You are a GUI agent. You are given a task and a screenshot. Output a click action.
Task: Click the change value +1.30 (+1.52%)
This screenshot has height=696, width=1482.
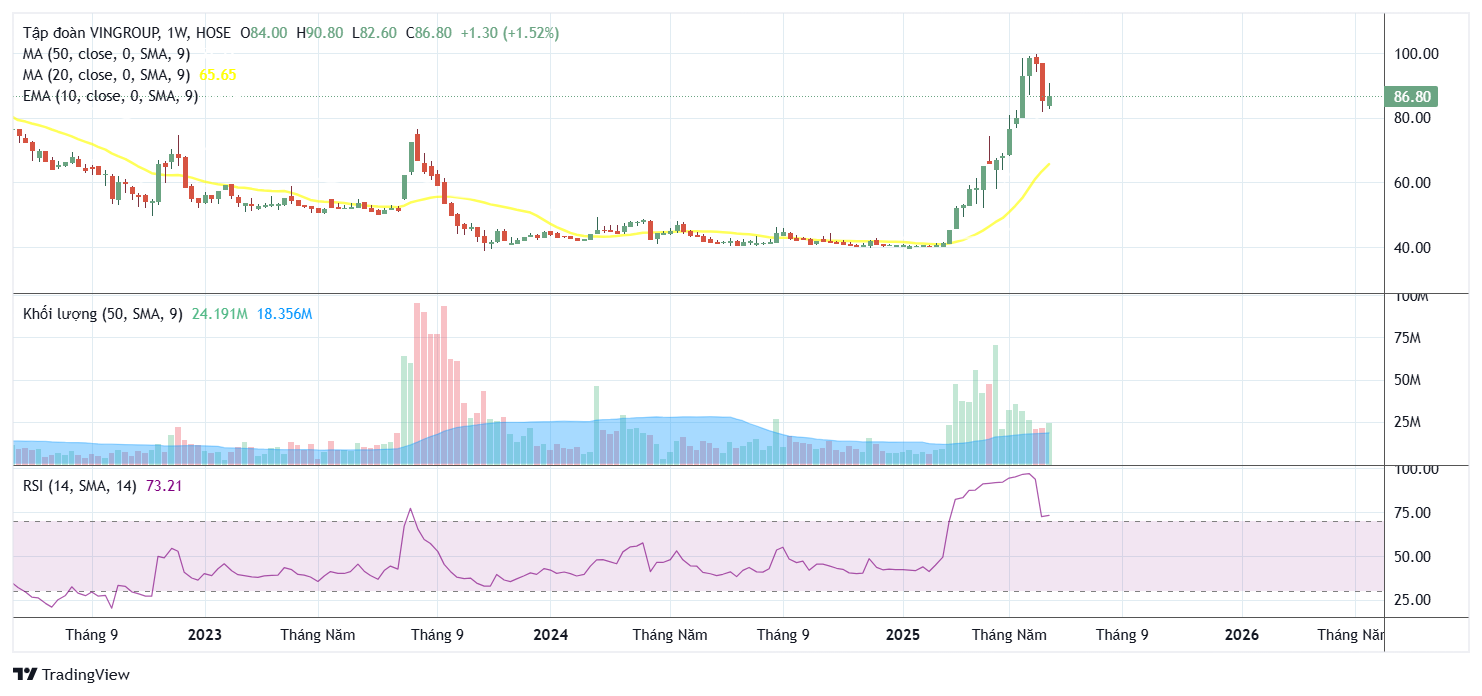510,33
